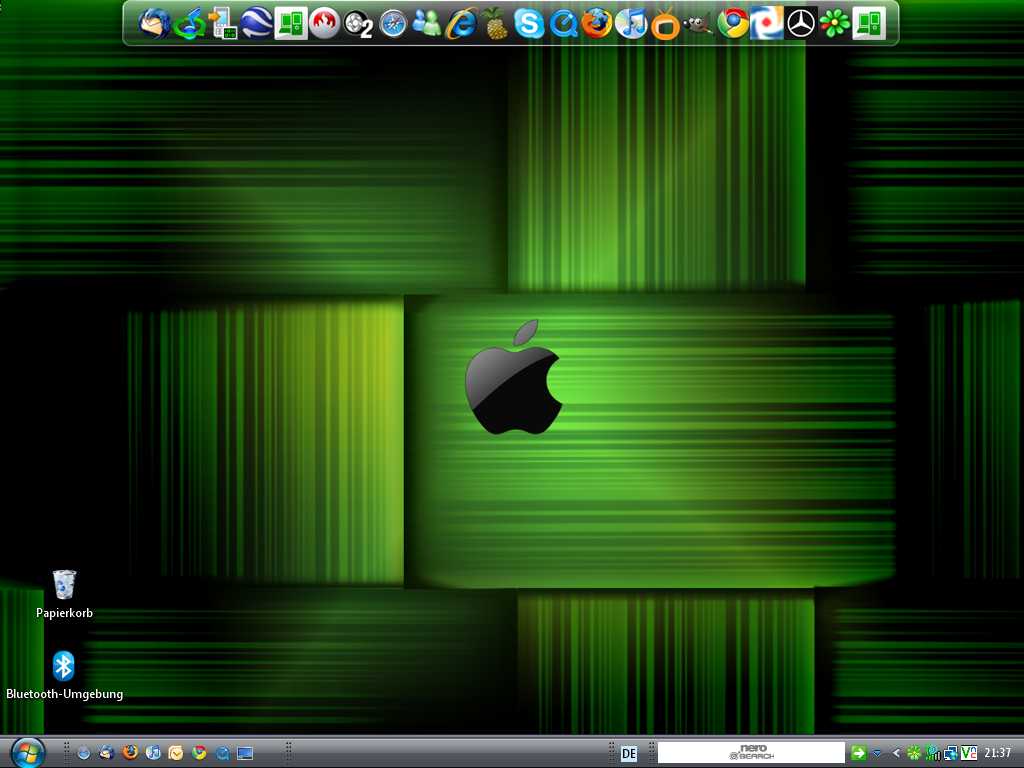Launch Safari compass icon in the dock

(393, 24)
